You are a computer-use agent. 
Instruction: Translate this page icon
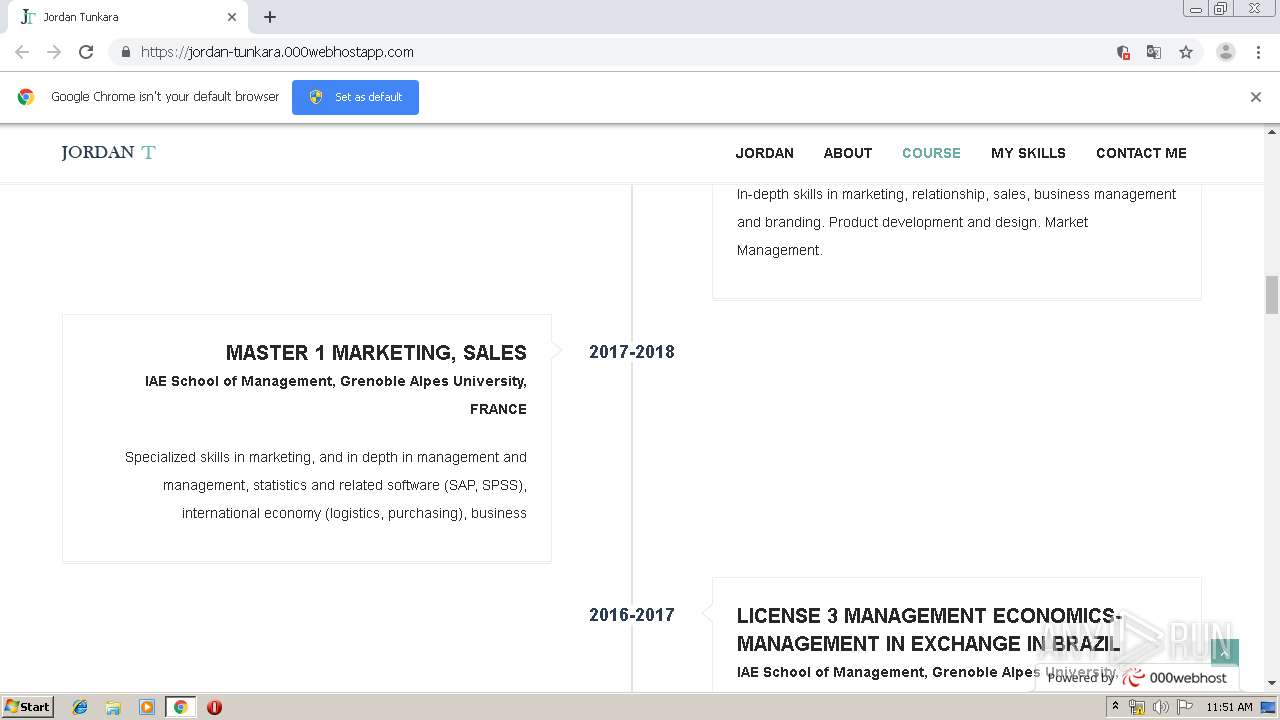[x=1154, y=52]
